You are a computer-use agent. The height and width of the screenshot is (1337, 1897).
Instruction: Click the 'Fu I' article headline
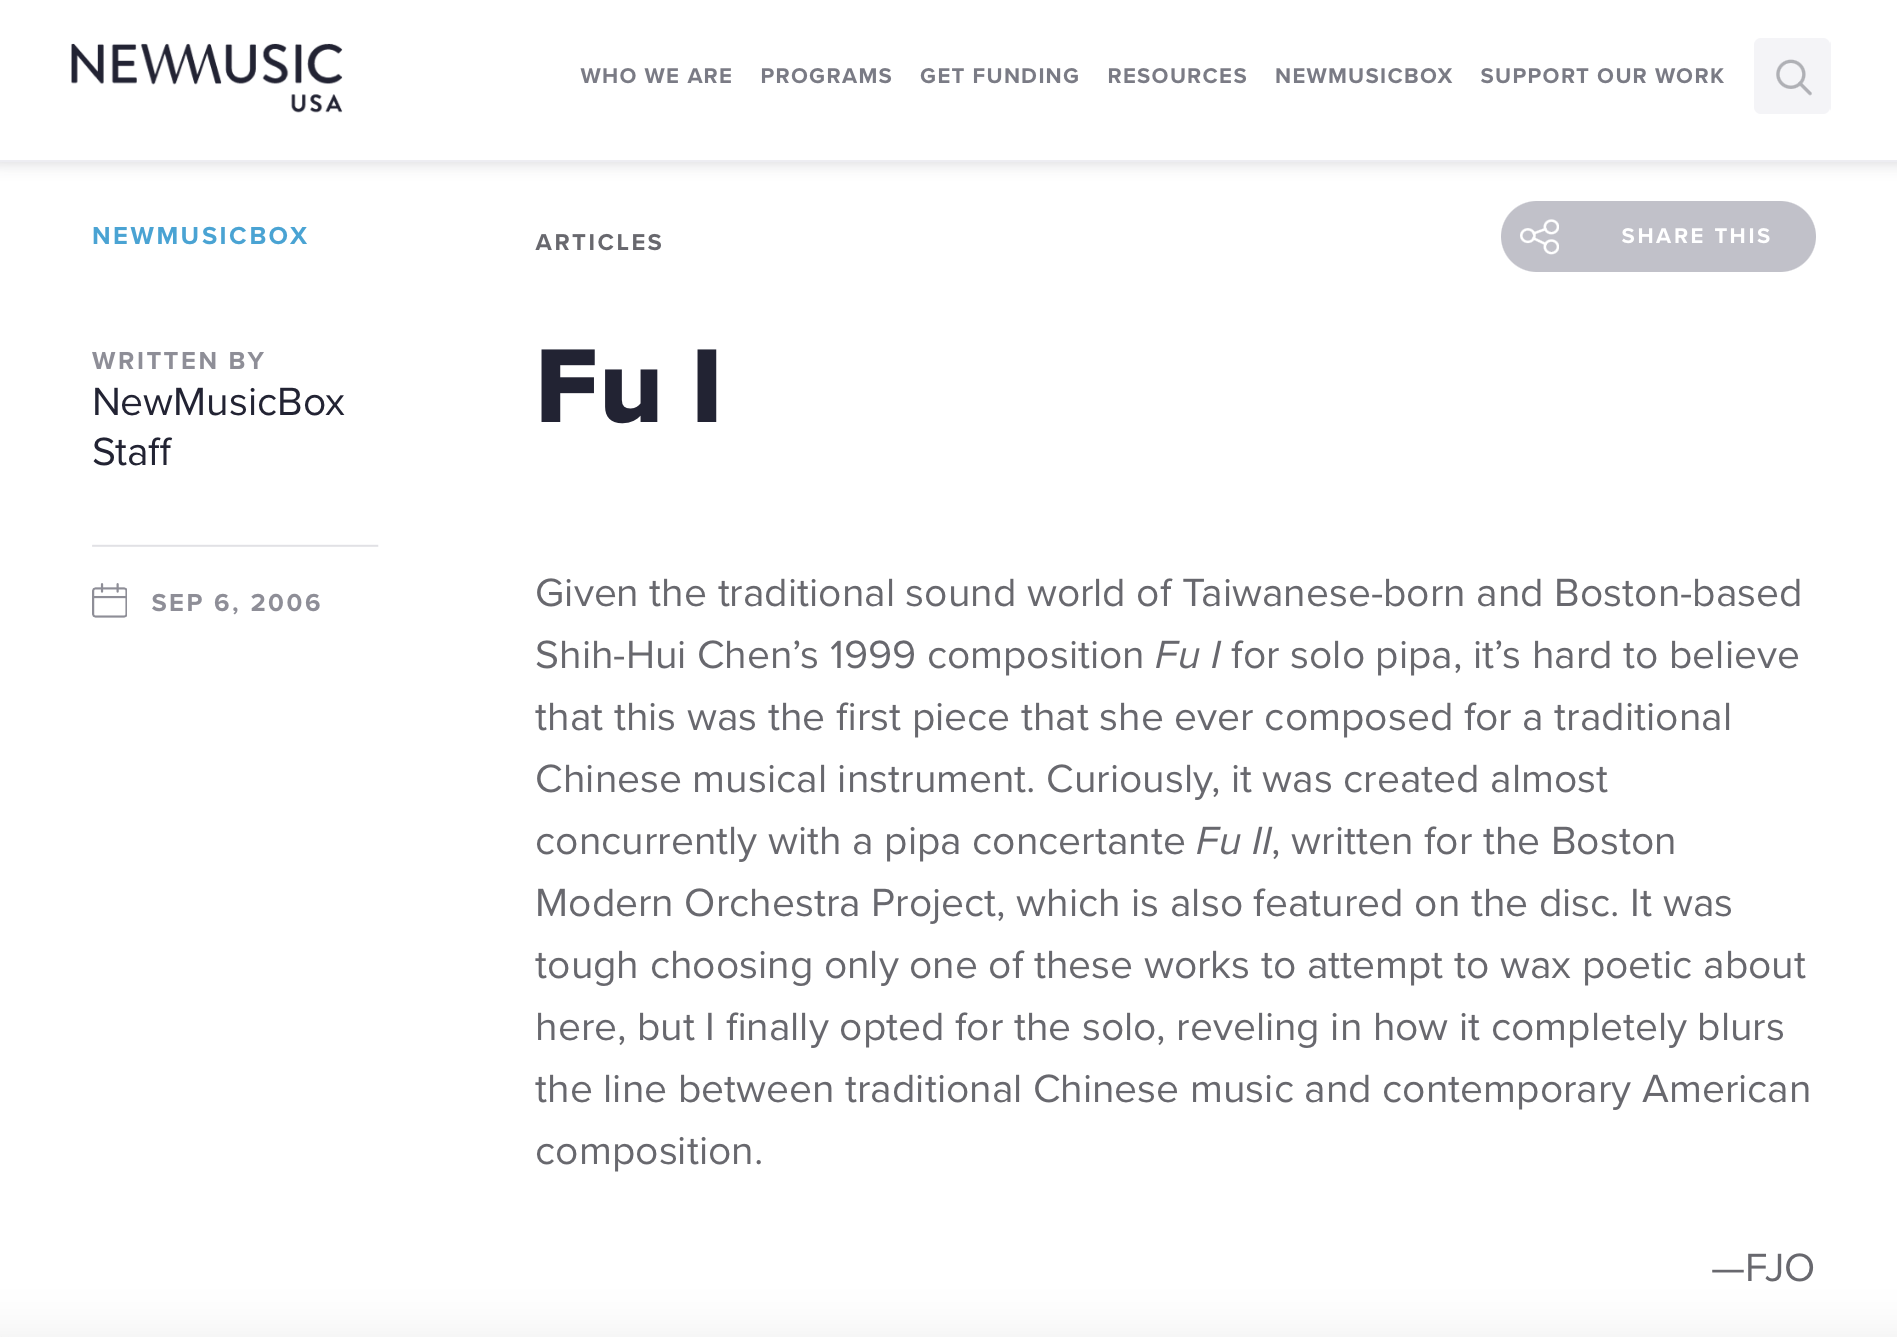pyautogui.click(x=628, y=388)
